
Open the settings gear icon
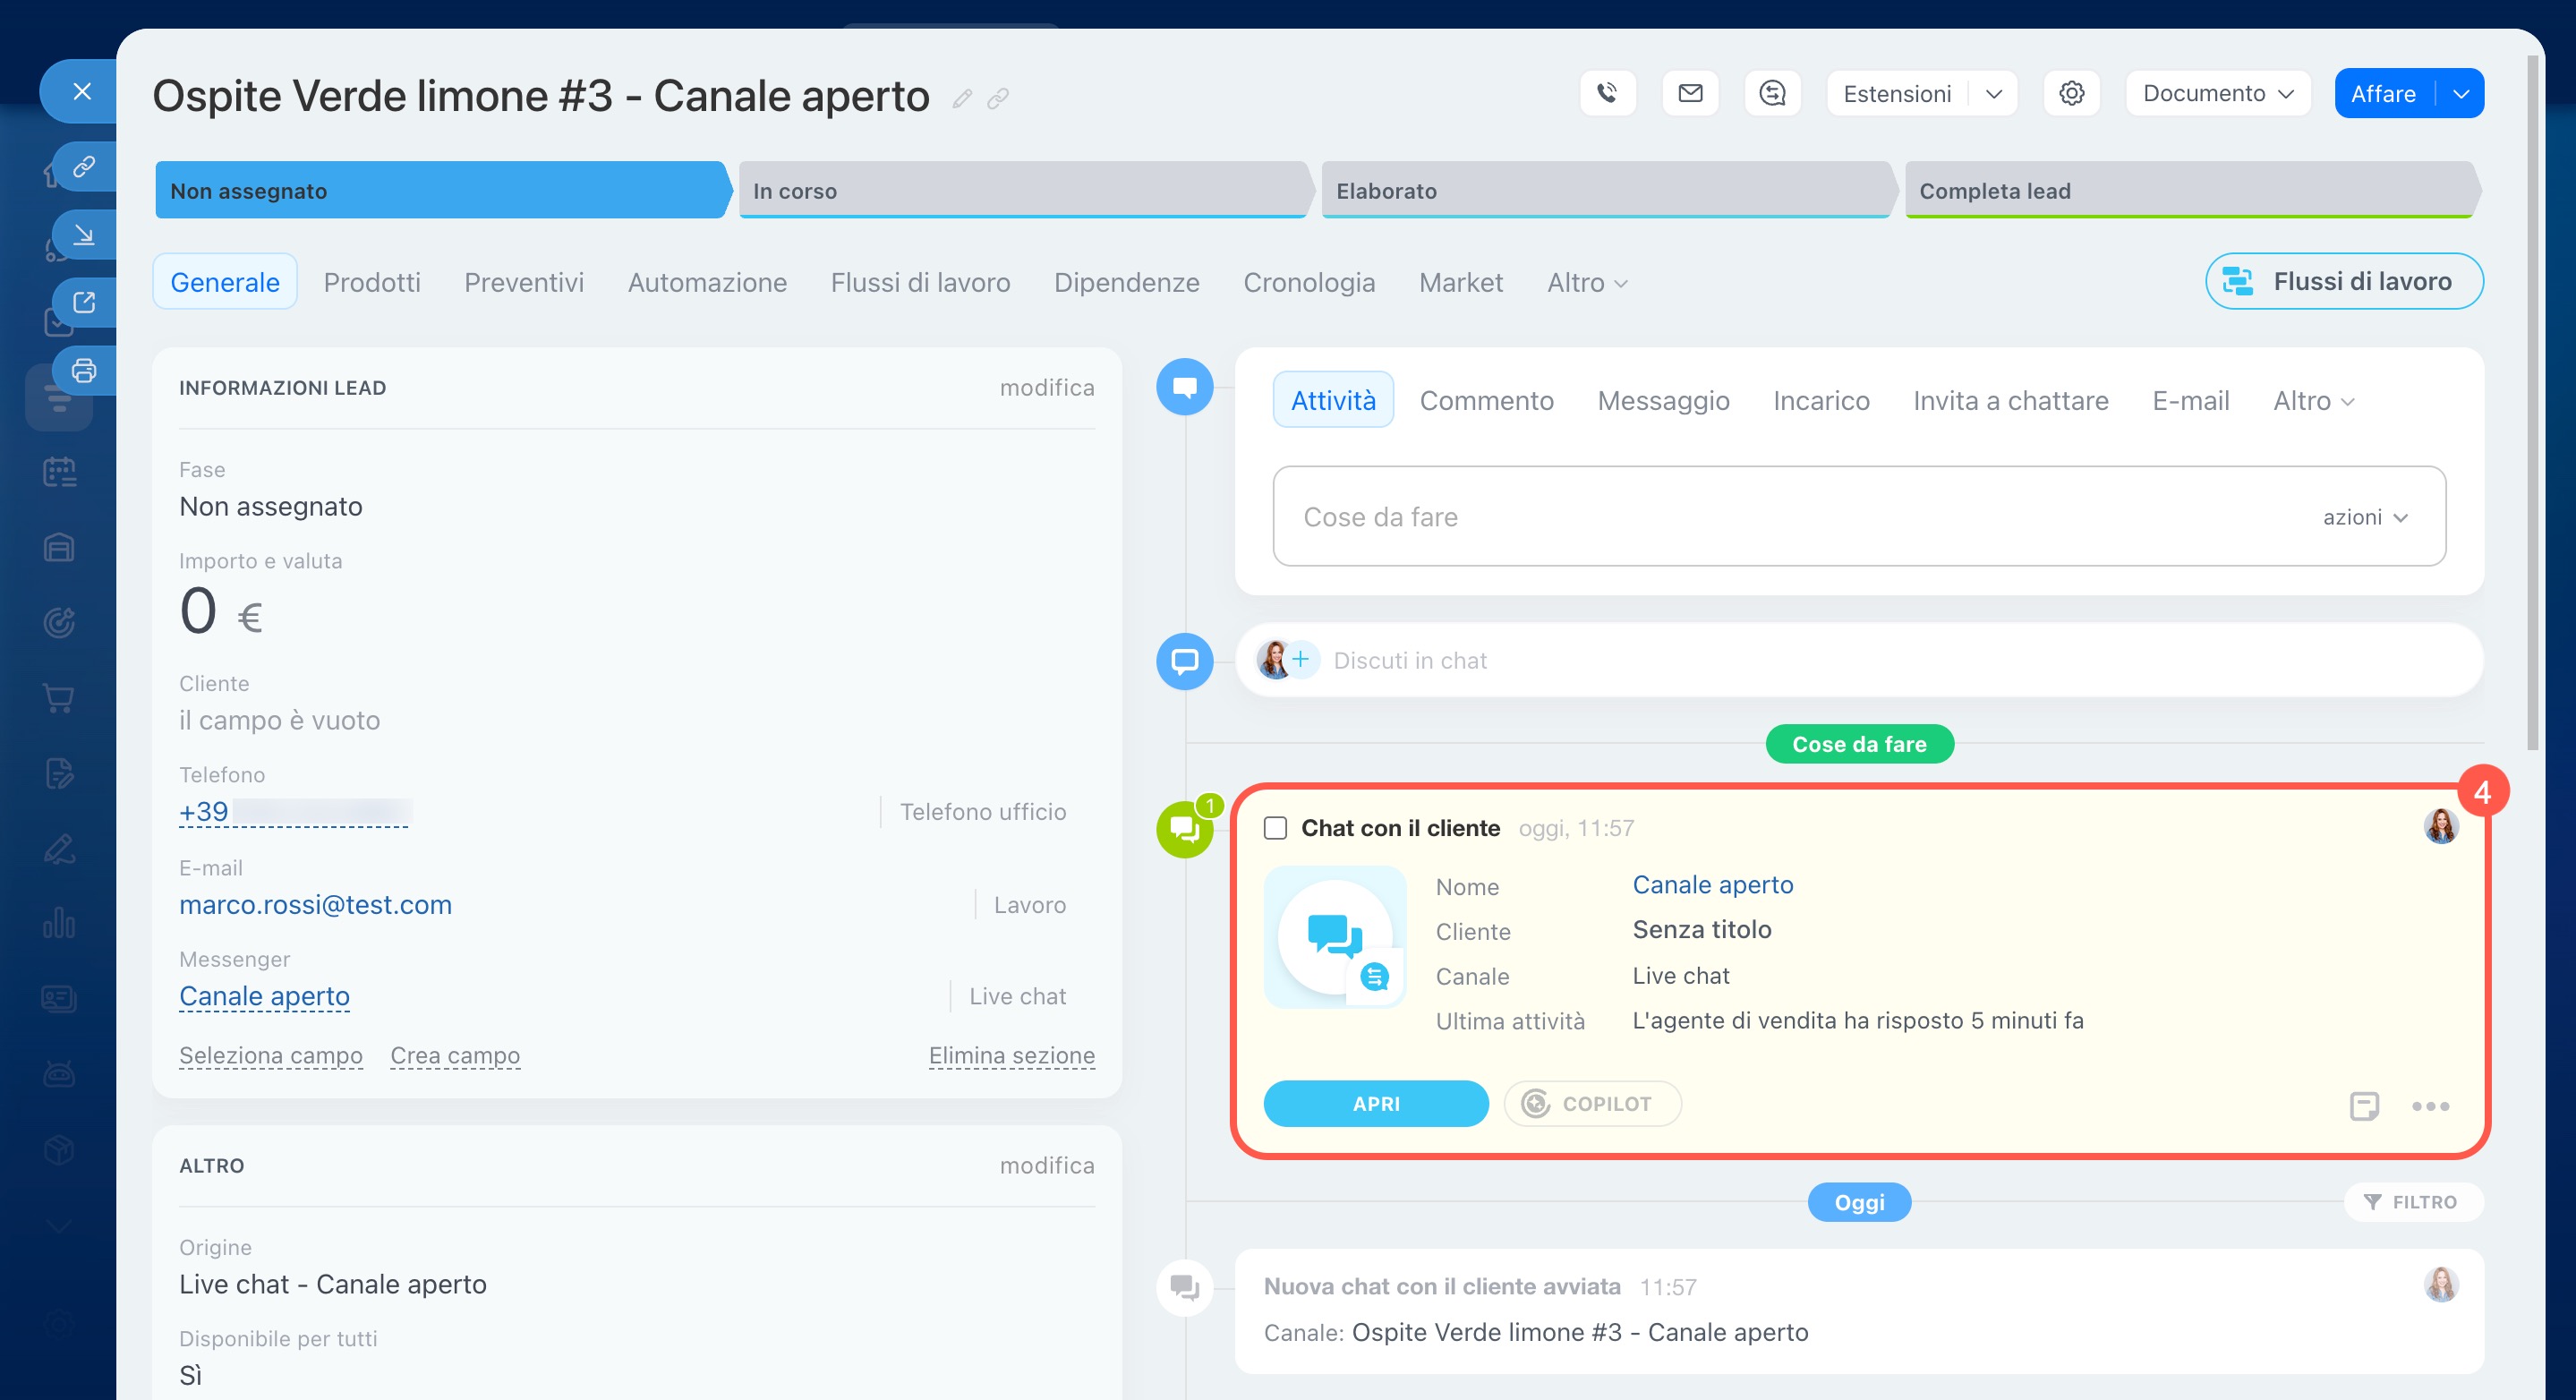2071,93
